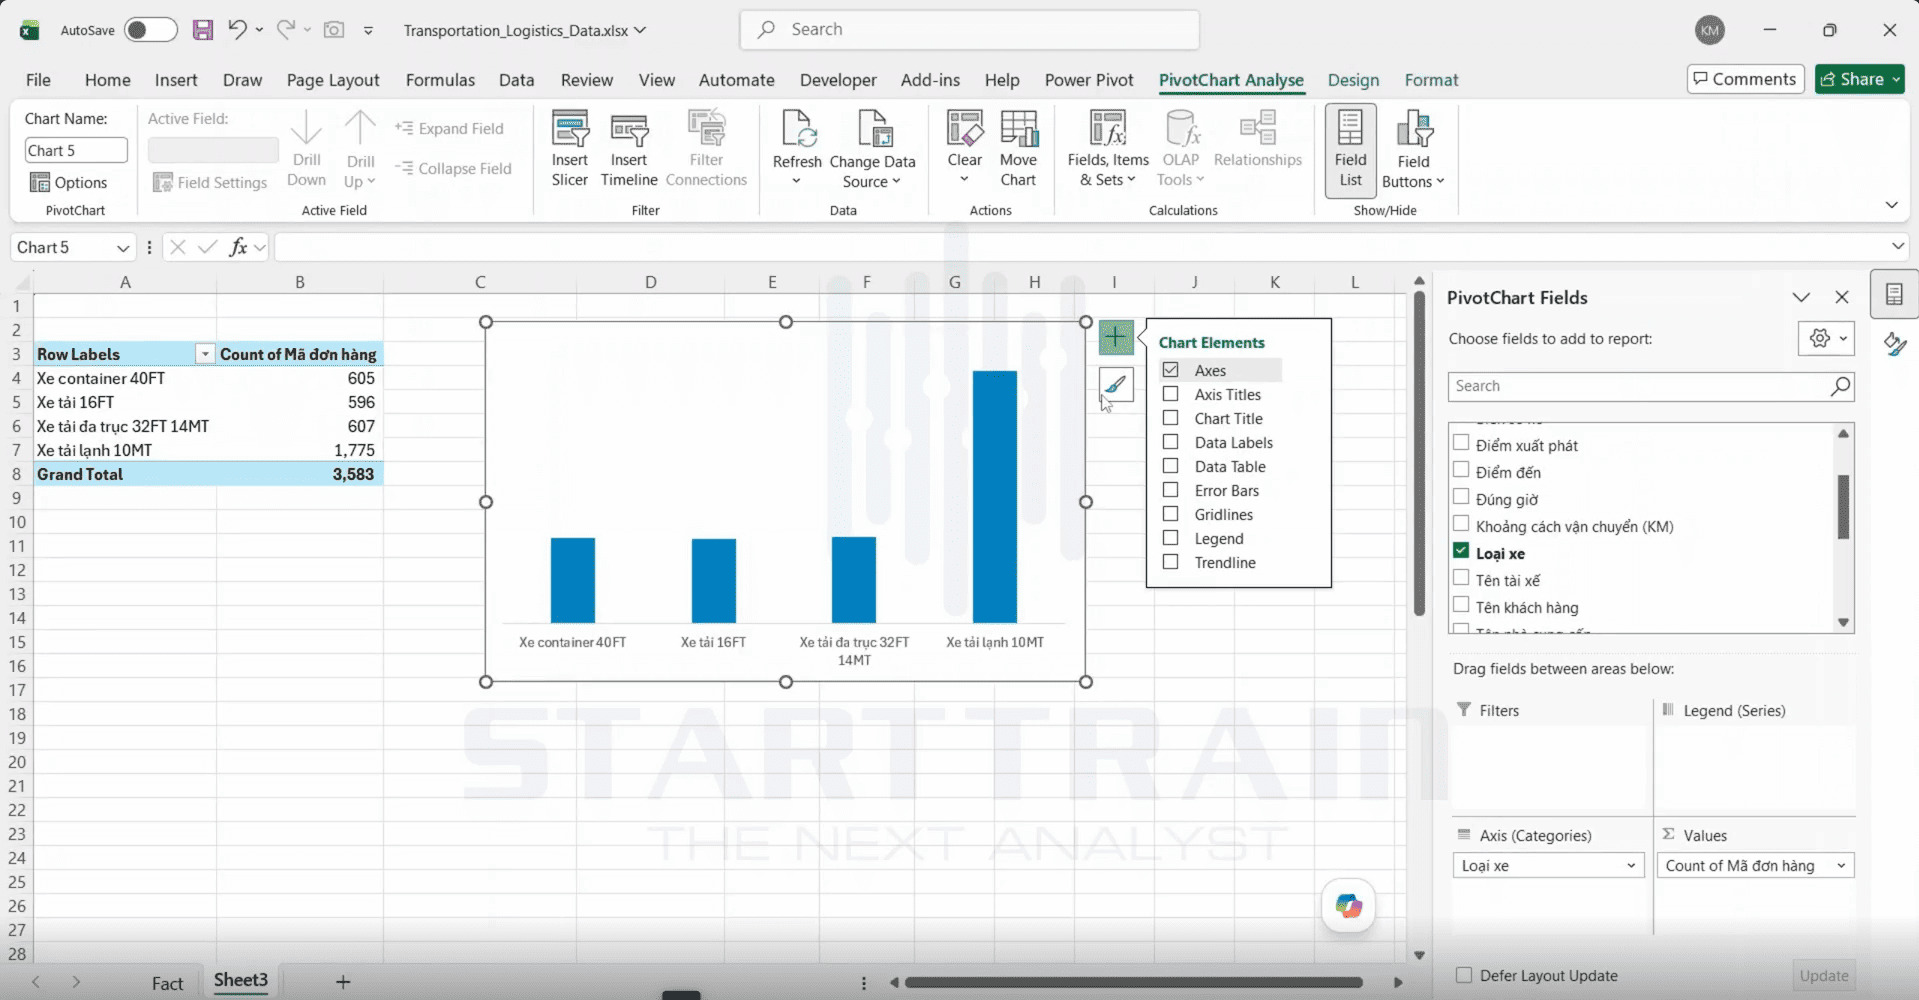Open the Chart Styles brush icon

[1116, 385]
